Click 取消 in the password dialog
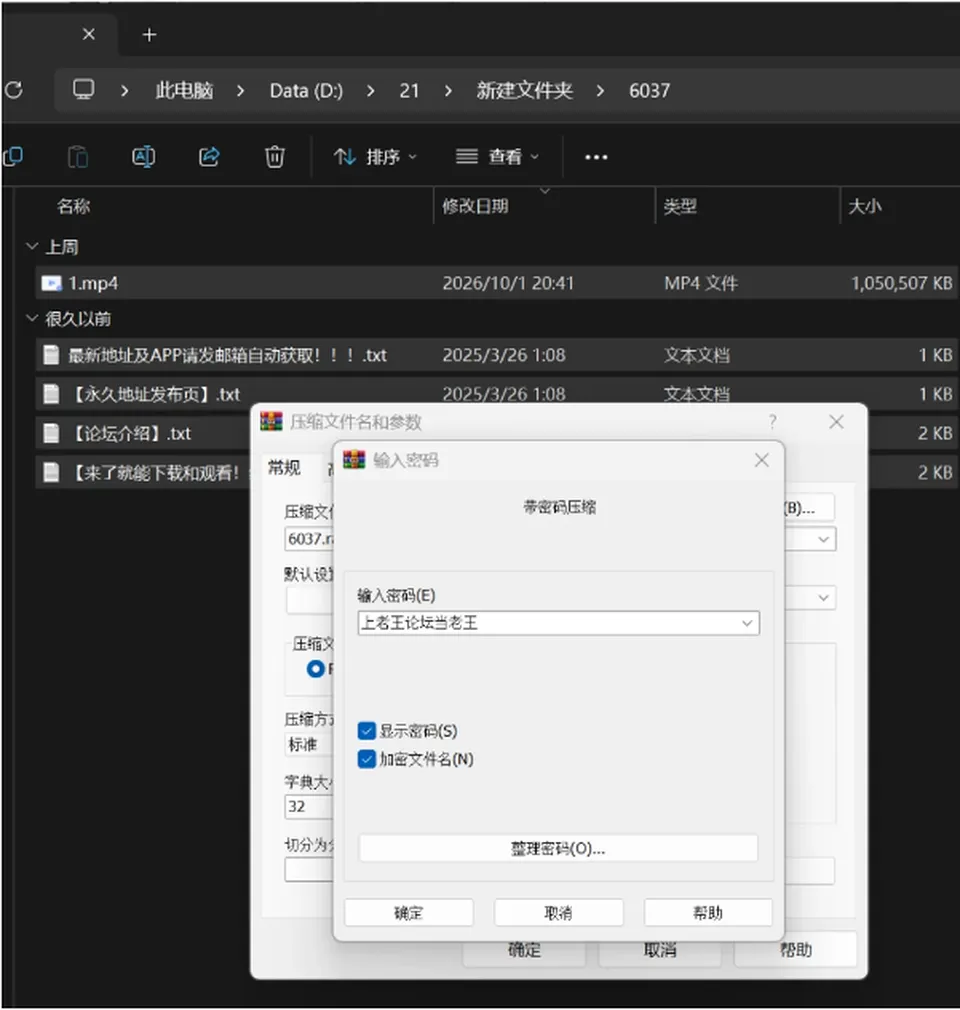Image resolution: width=960 pixels, height=1010 pixels. [x=558, y=912]
